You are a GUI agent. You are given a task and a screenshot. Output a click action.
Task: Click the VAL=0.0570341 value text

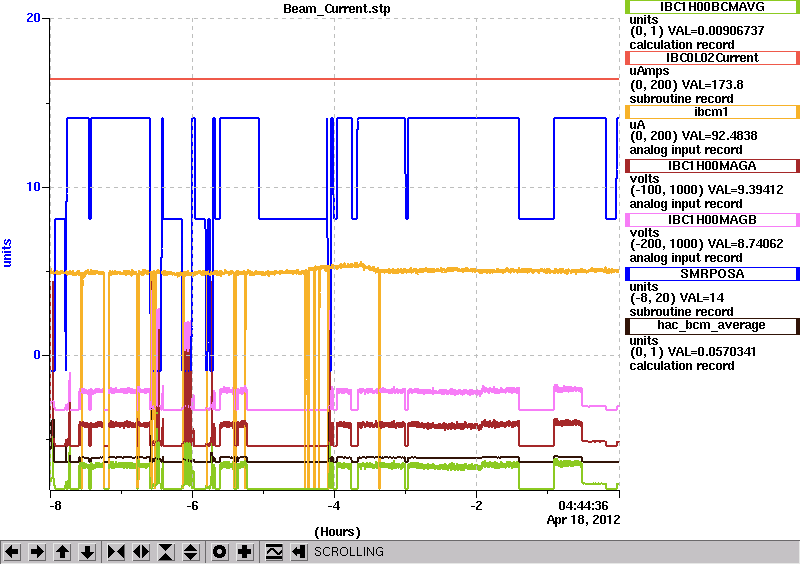(x=712, y=352)
